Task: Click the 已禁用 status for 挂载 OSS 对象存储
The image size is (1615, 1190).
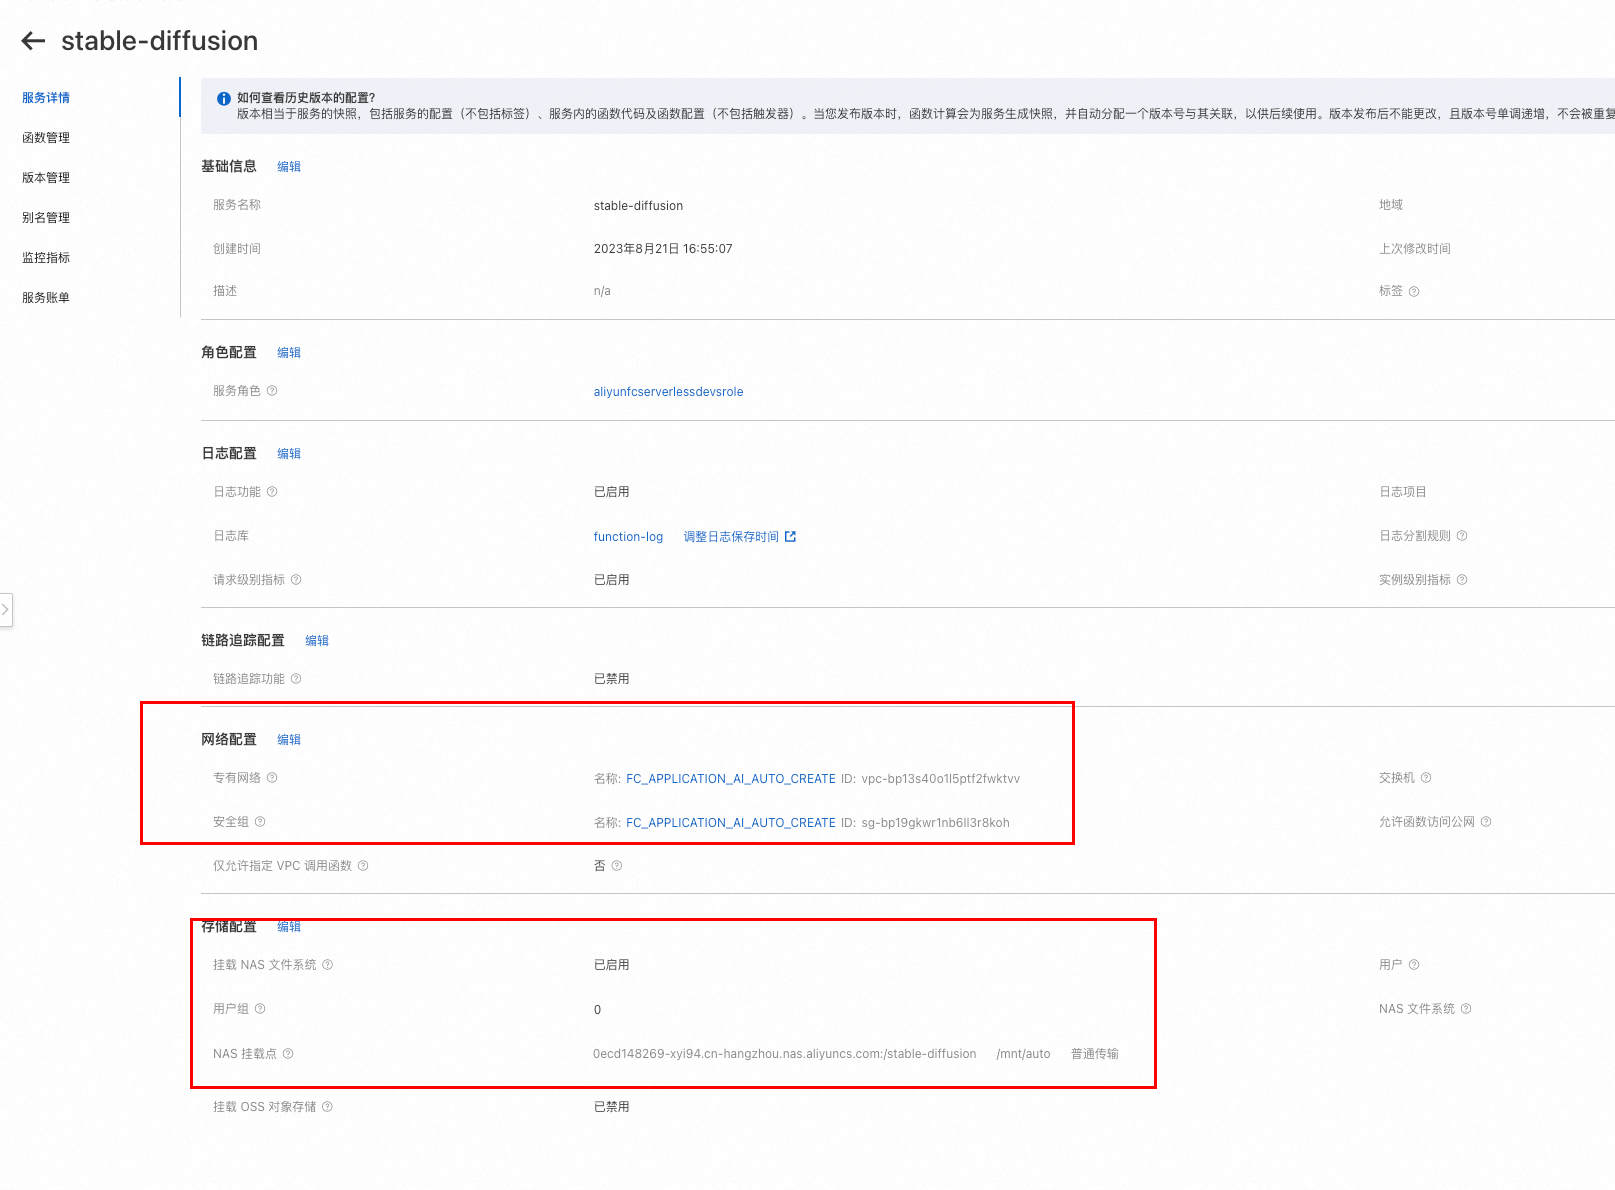Action: coord(611,1107)
